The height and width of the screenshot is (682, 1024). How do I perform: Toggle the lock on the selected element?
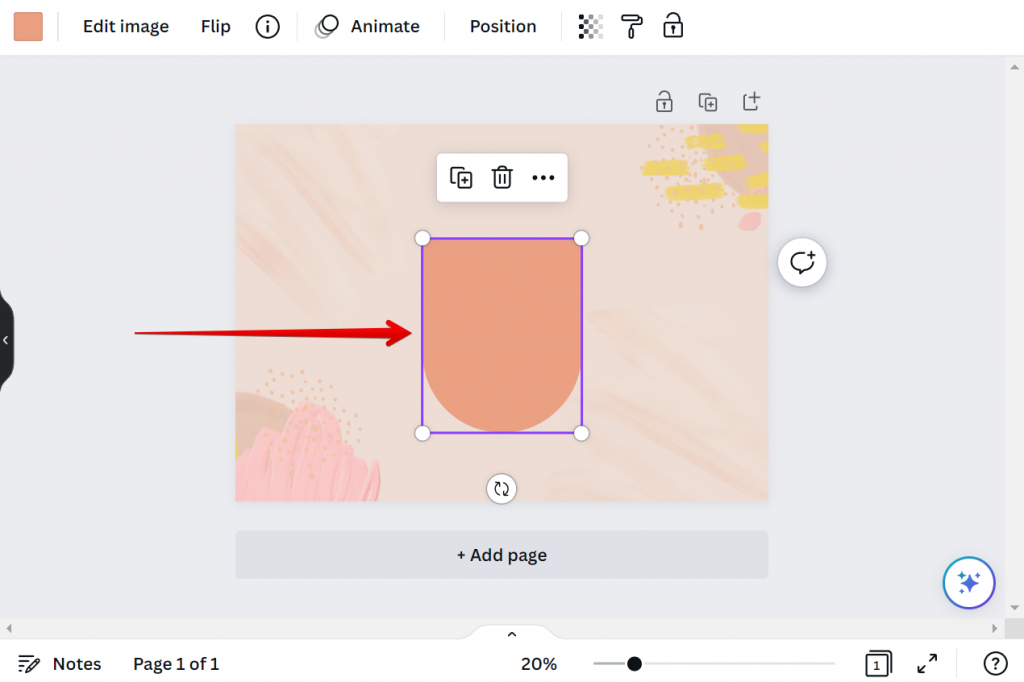[673, 26]
